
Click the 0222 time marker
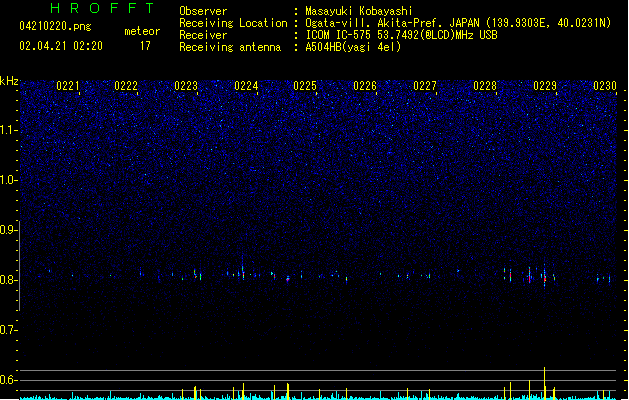point(126,86)
